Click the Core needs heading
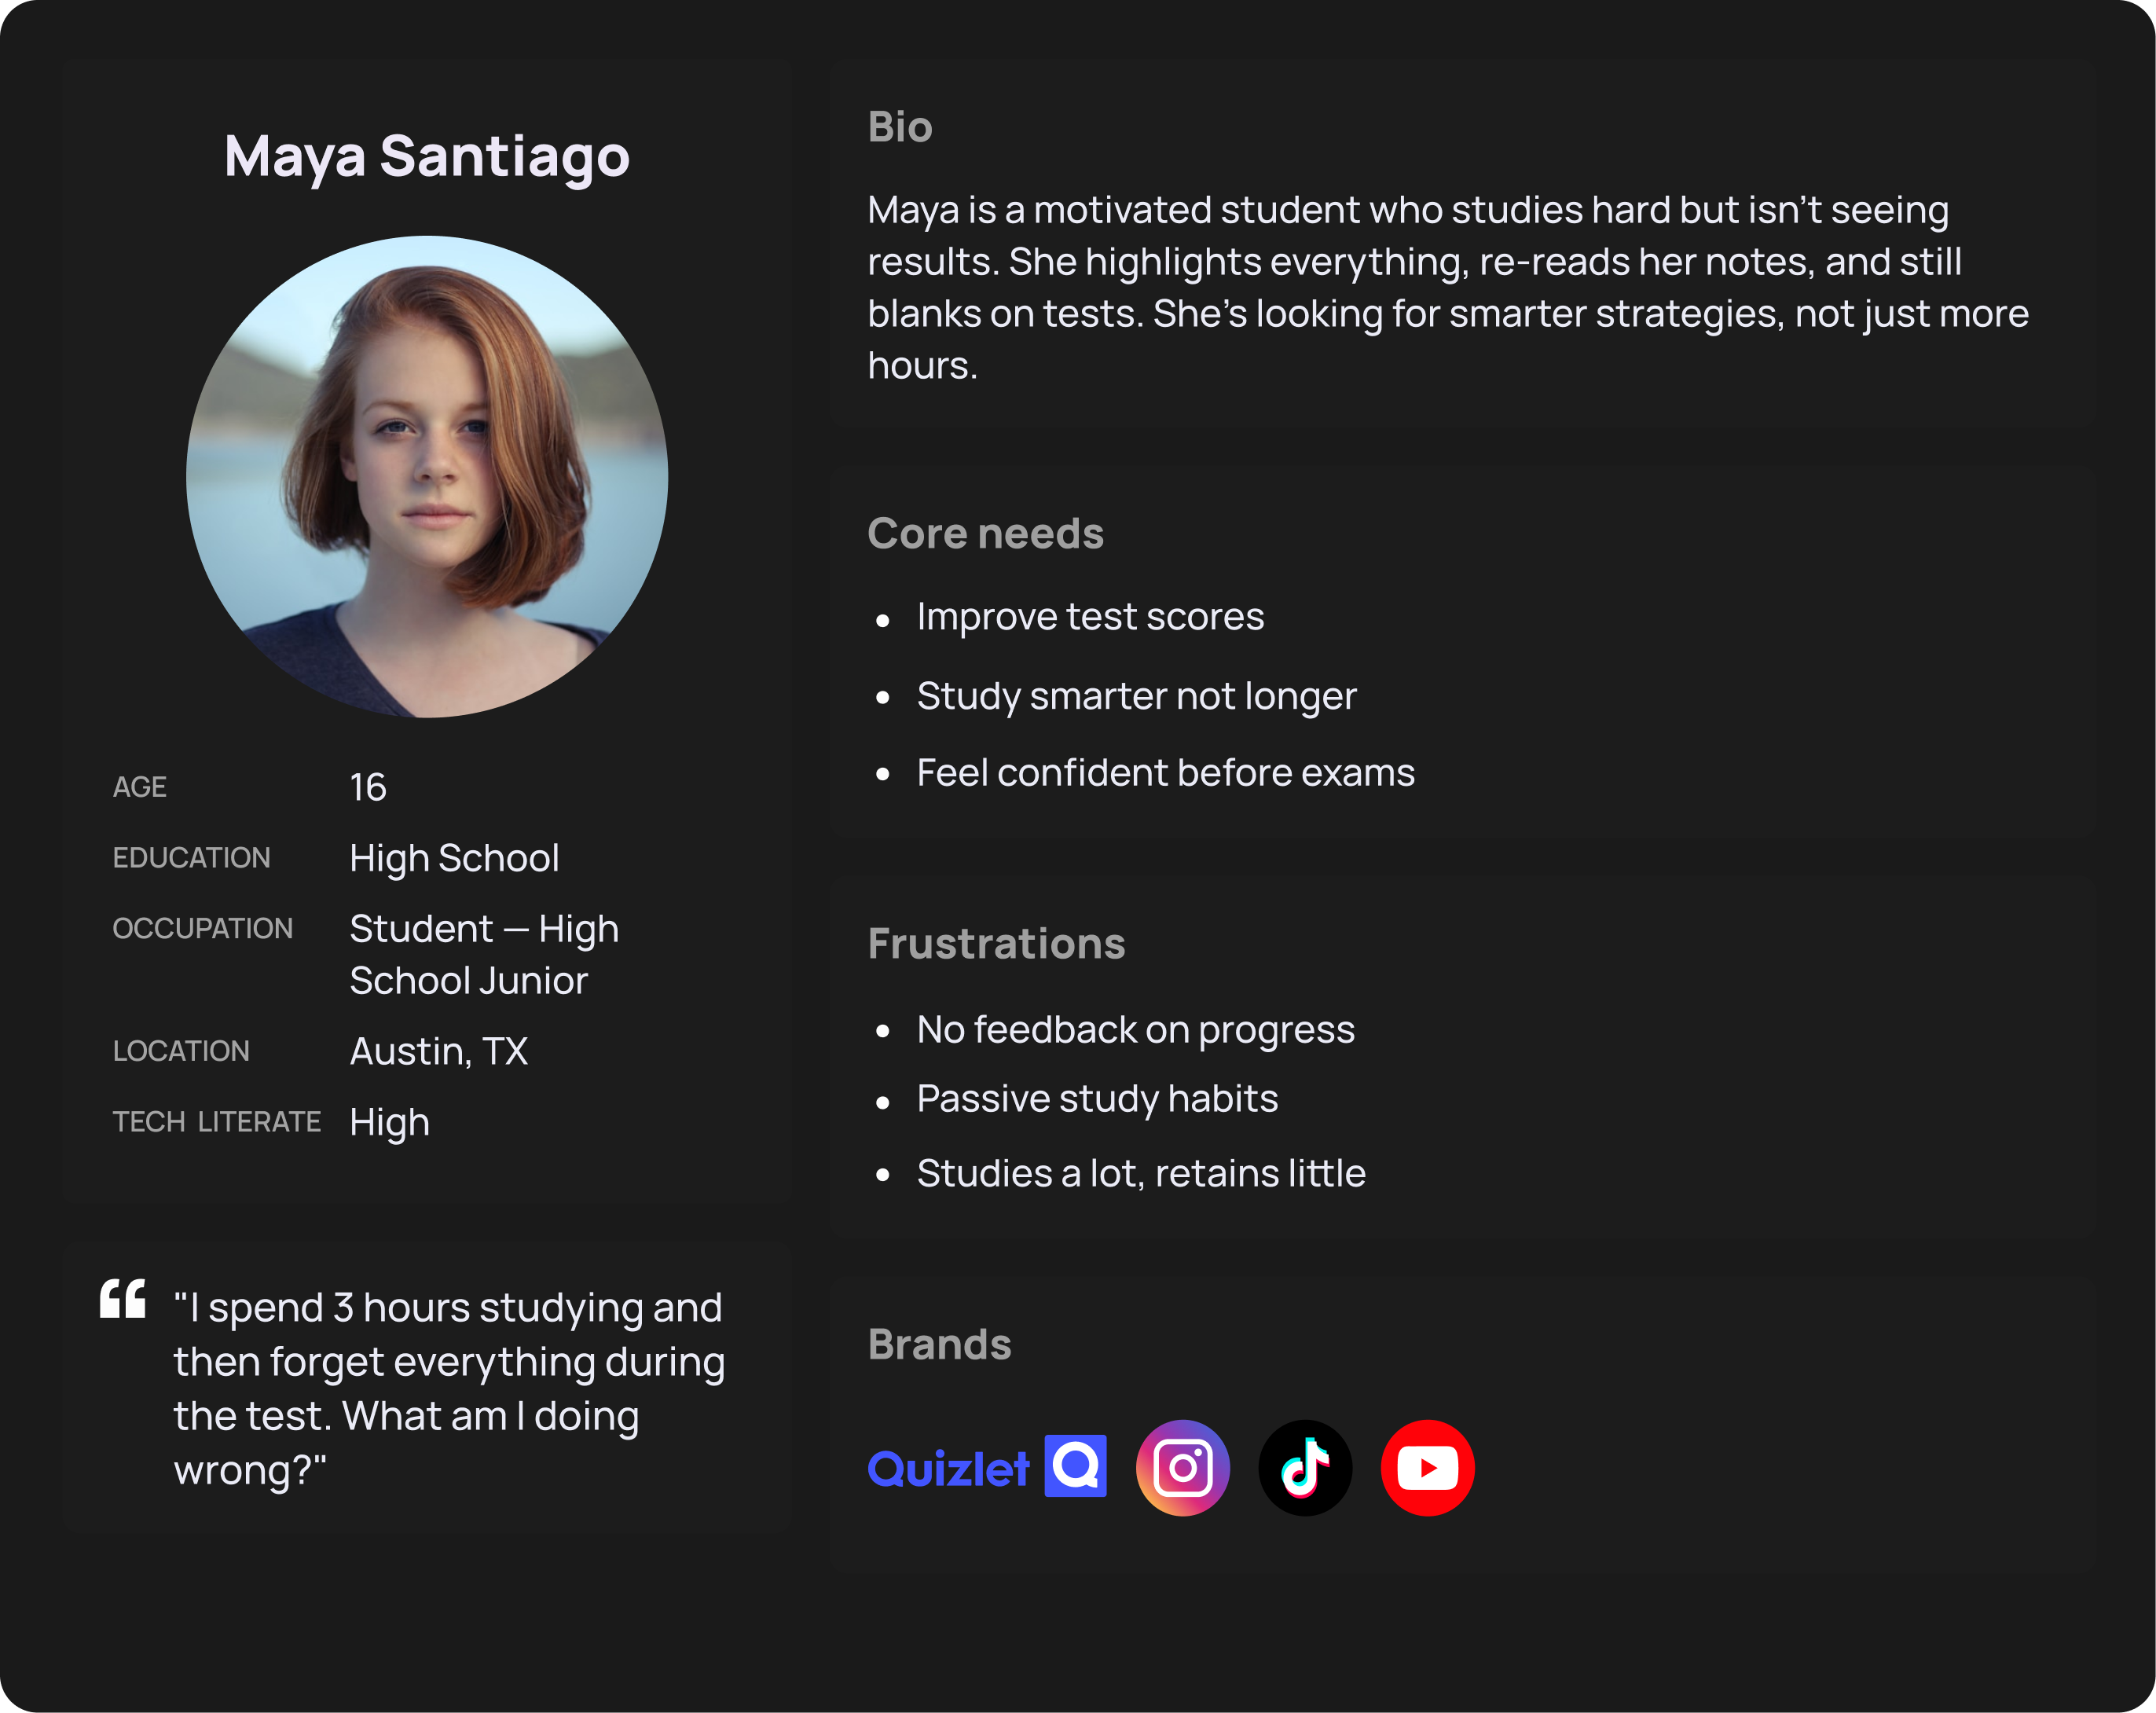 point(985,533)
